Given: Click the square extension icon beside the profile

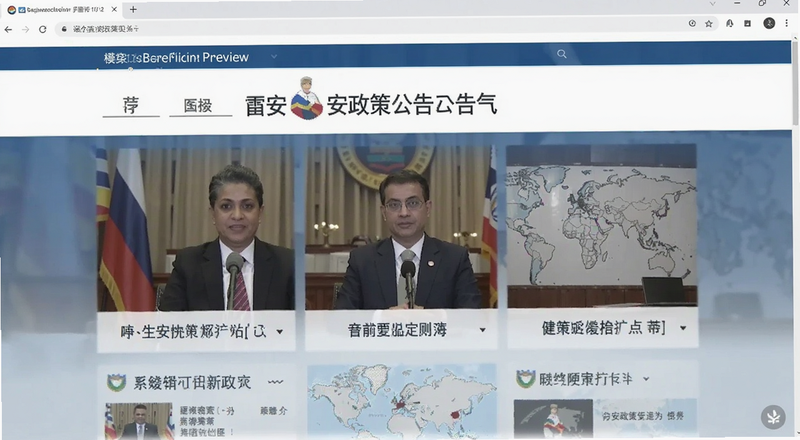Looking at the screenshot, I should [747, 23].
